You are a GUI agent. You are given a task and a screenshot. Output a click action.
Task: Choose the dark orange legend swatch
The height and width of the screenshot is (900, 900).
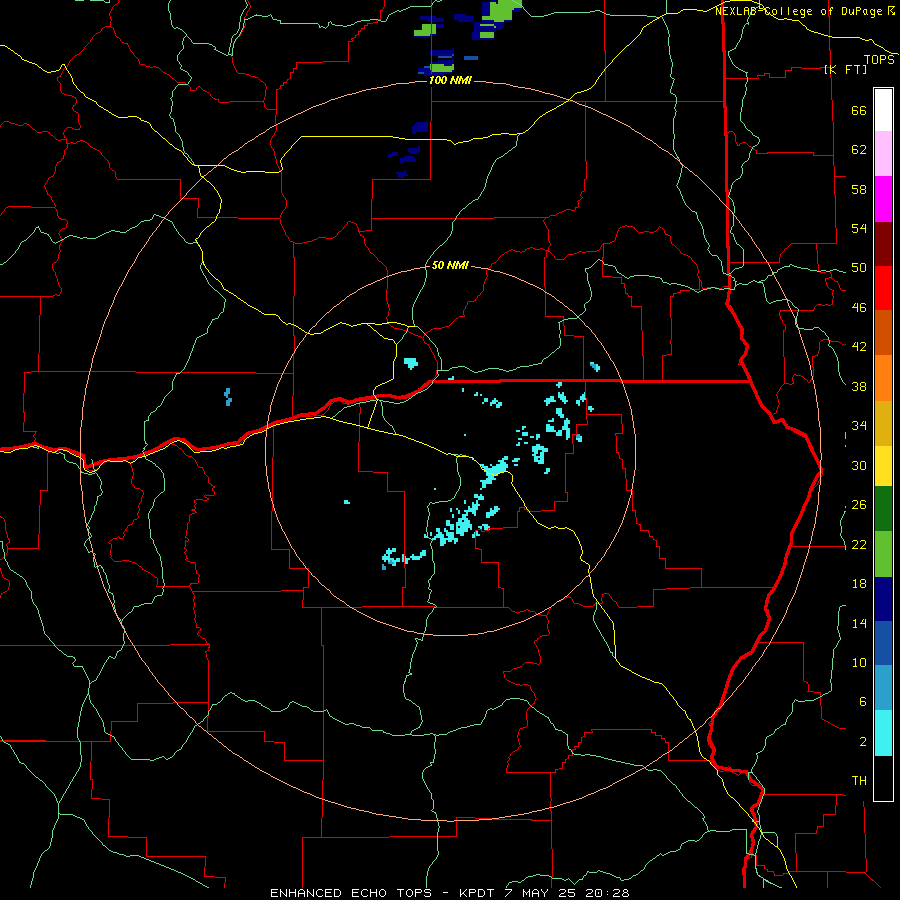tap(883, 332)
